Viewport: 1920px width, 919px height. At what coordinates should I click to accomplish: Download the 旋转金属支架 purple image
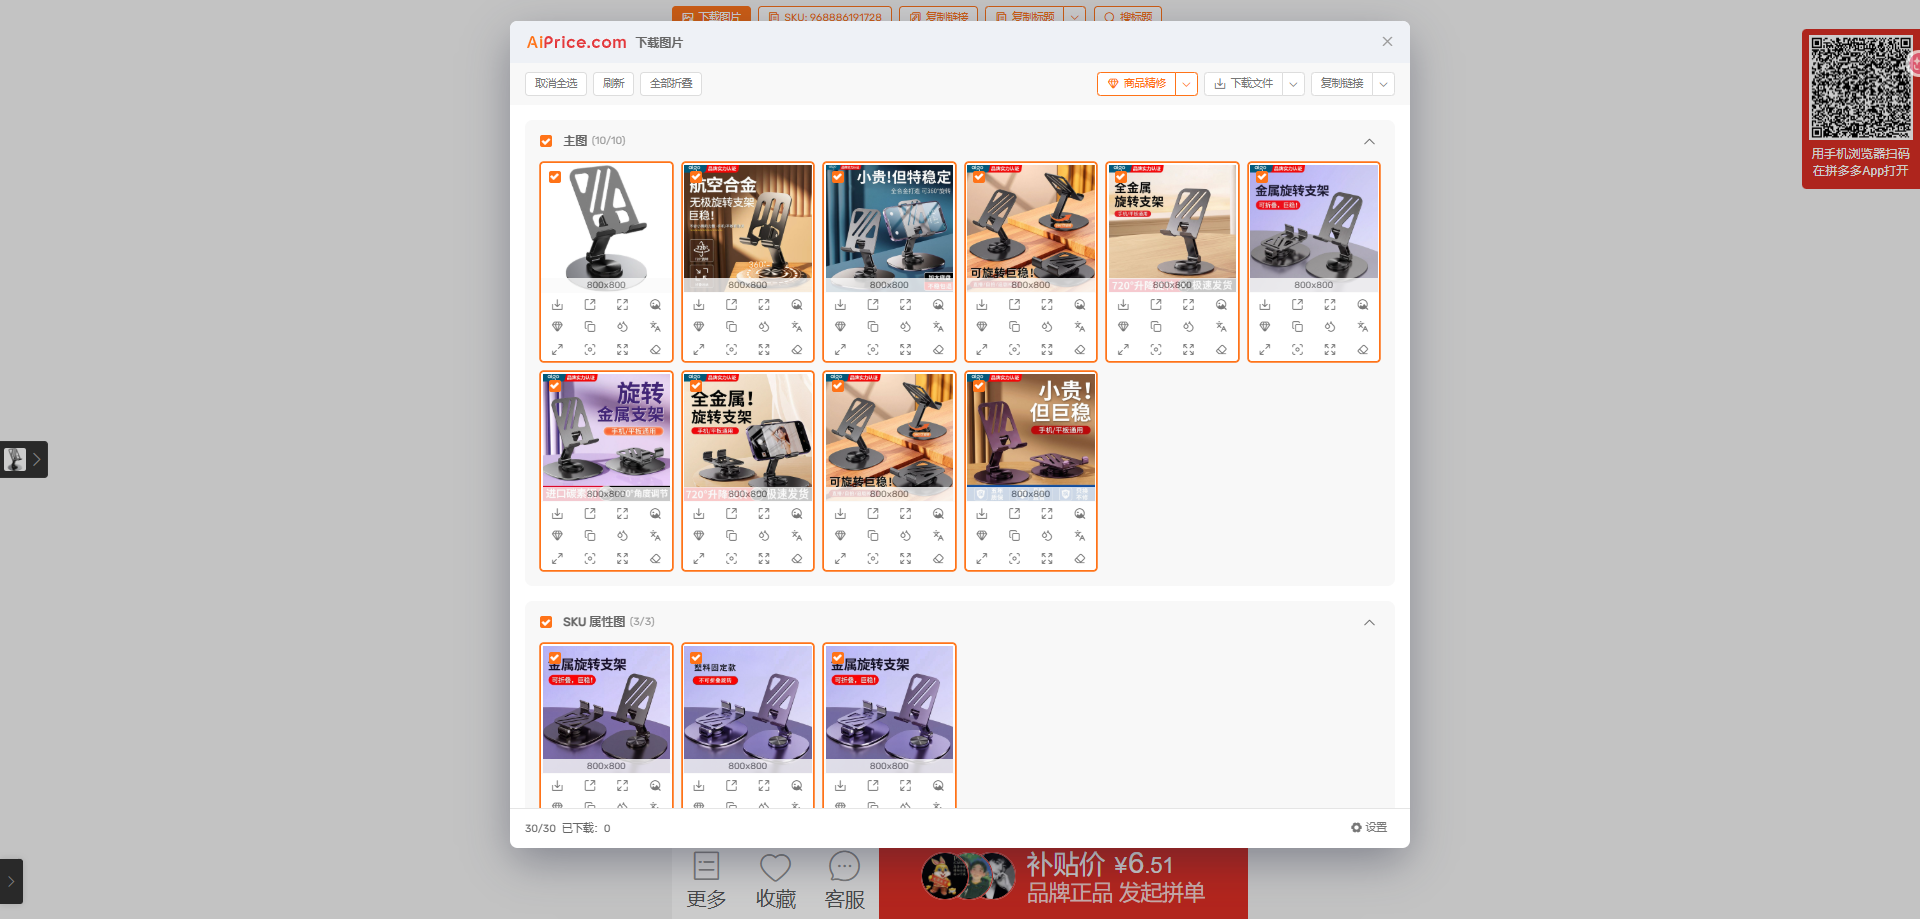click(x=557, y=514)
